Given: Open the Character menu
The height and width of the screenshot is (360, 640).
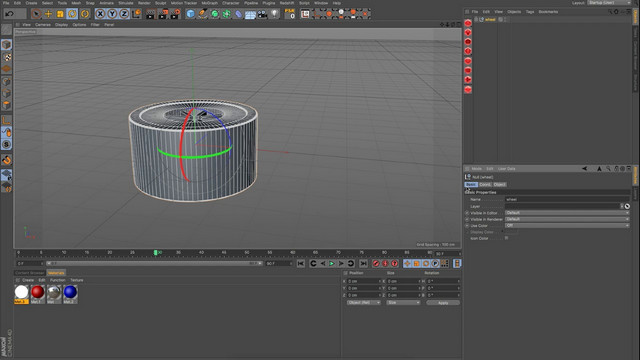Looking at the screenshot, I should tap(231, 3).
